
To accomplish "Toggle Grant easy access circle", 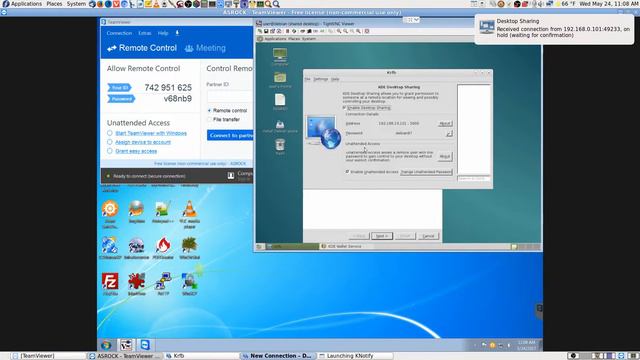I will (109, 151).
